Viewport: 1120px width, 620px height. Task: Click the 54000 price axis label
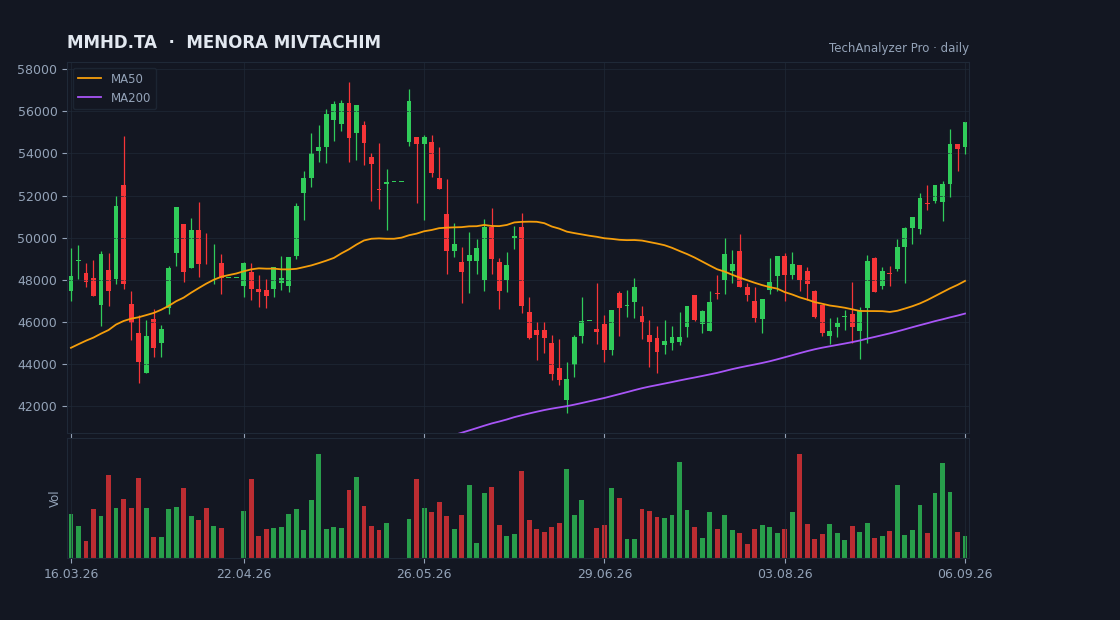(x=37, y=154)
